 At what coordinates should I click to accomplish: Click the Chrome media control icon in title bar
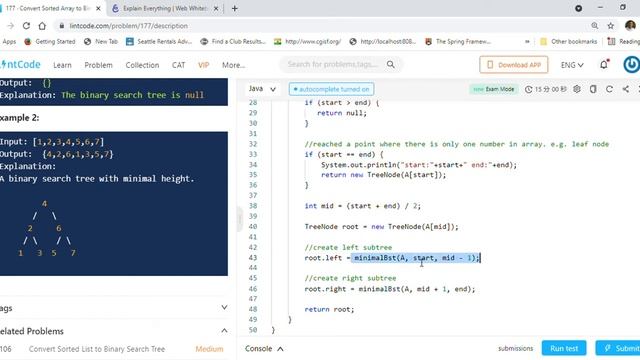578,8
